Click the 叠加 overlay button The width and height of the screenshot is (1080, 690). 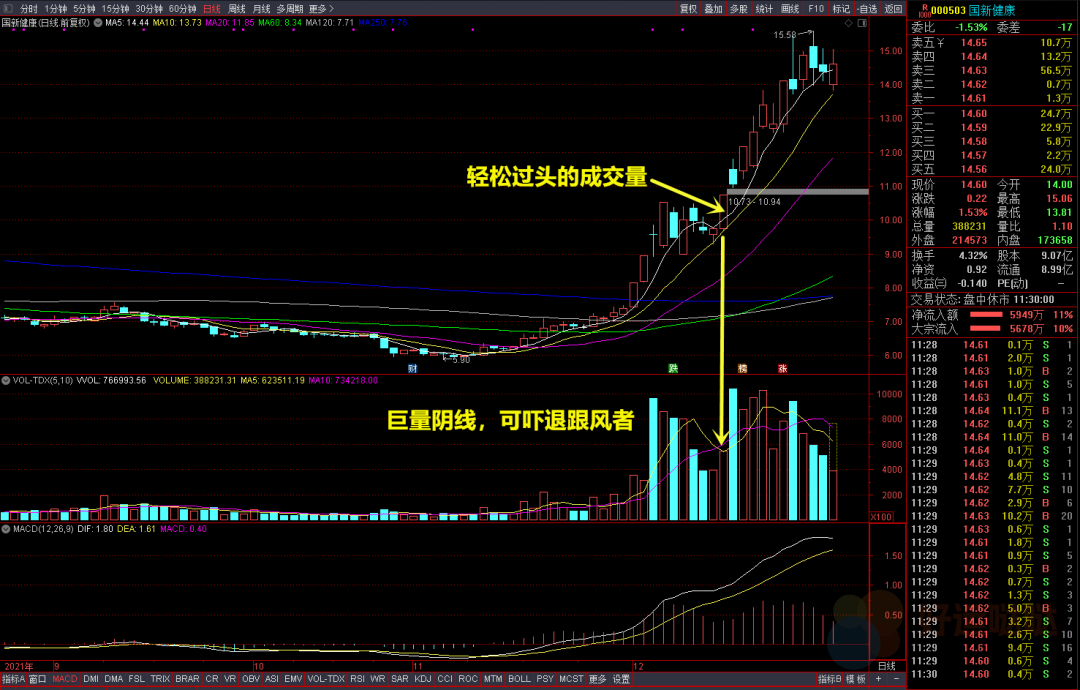(x=714, y=8)
